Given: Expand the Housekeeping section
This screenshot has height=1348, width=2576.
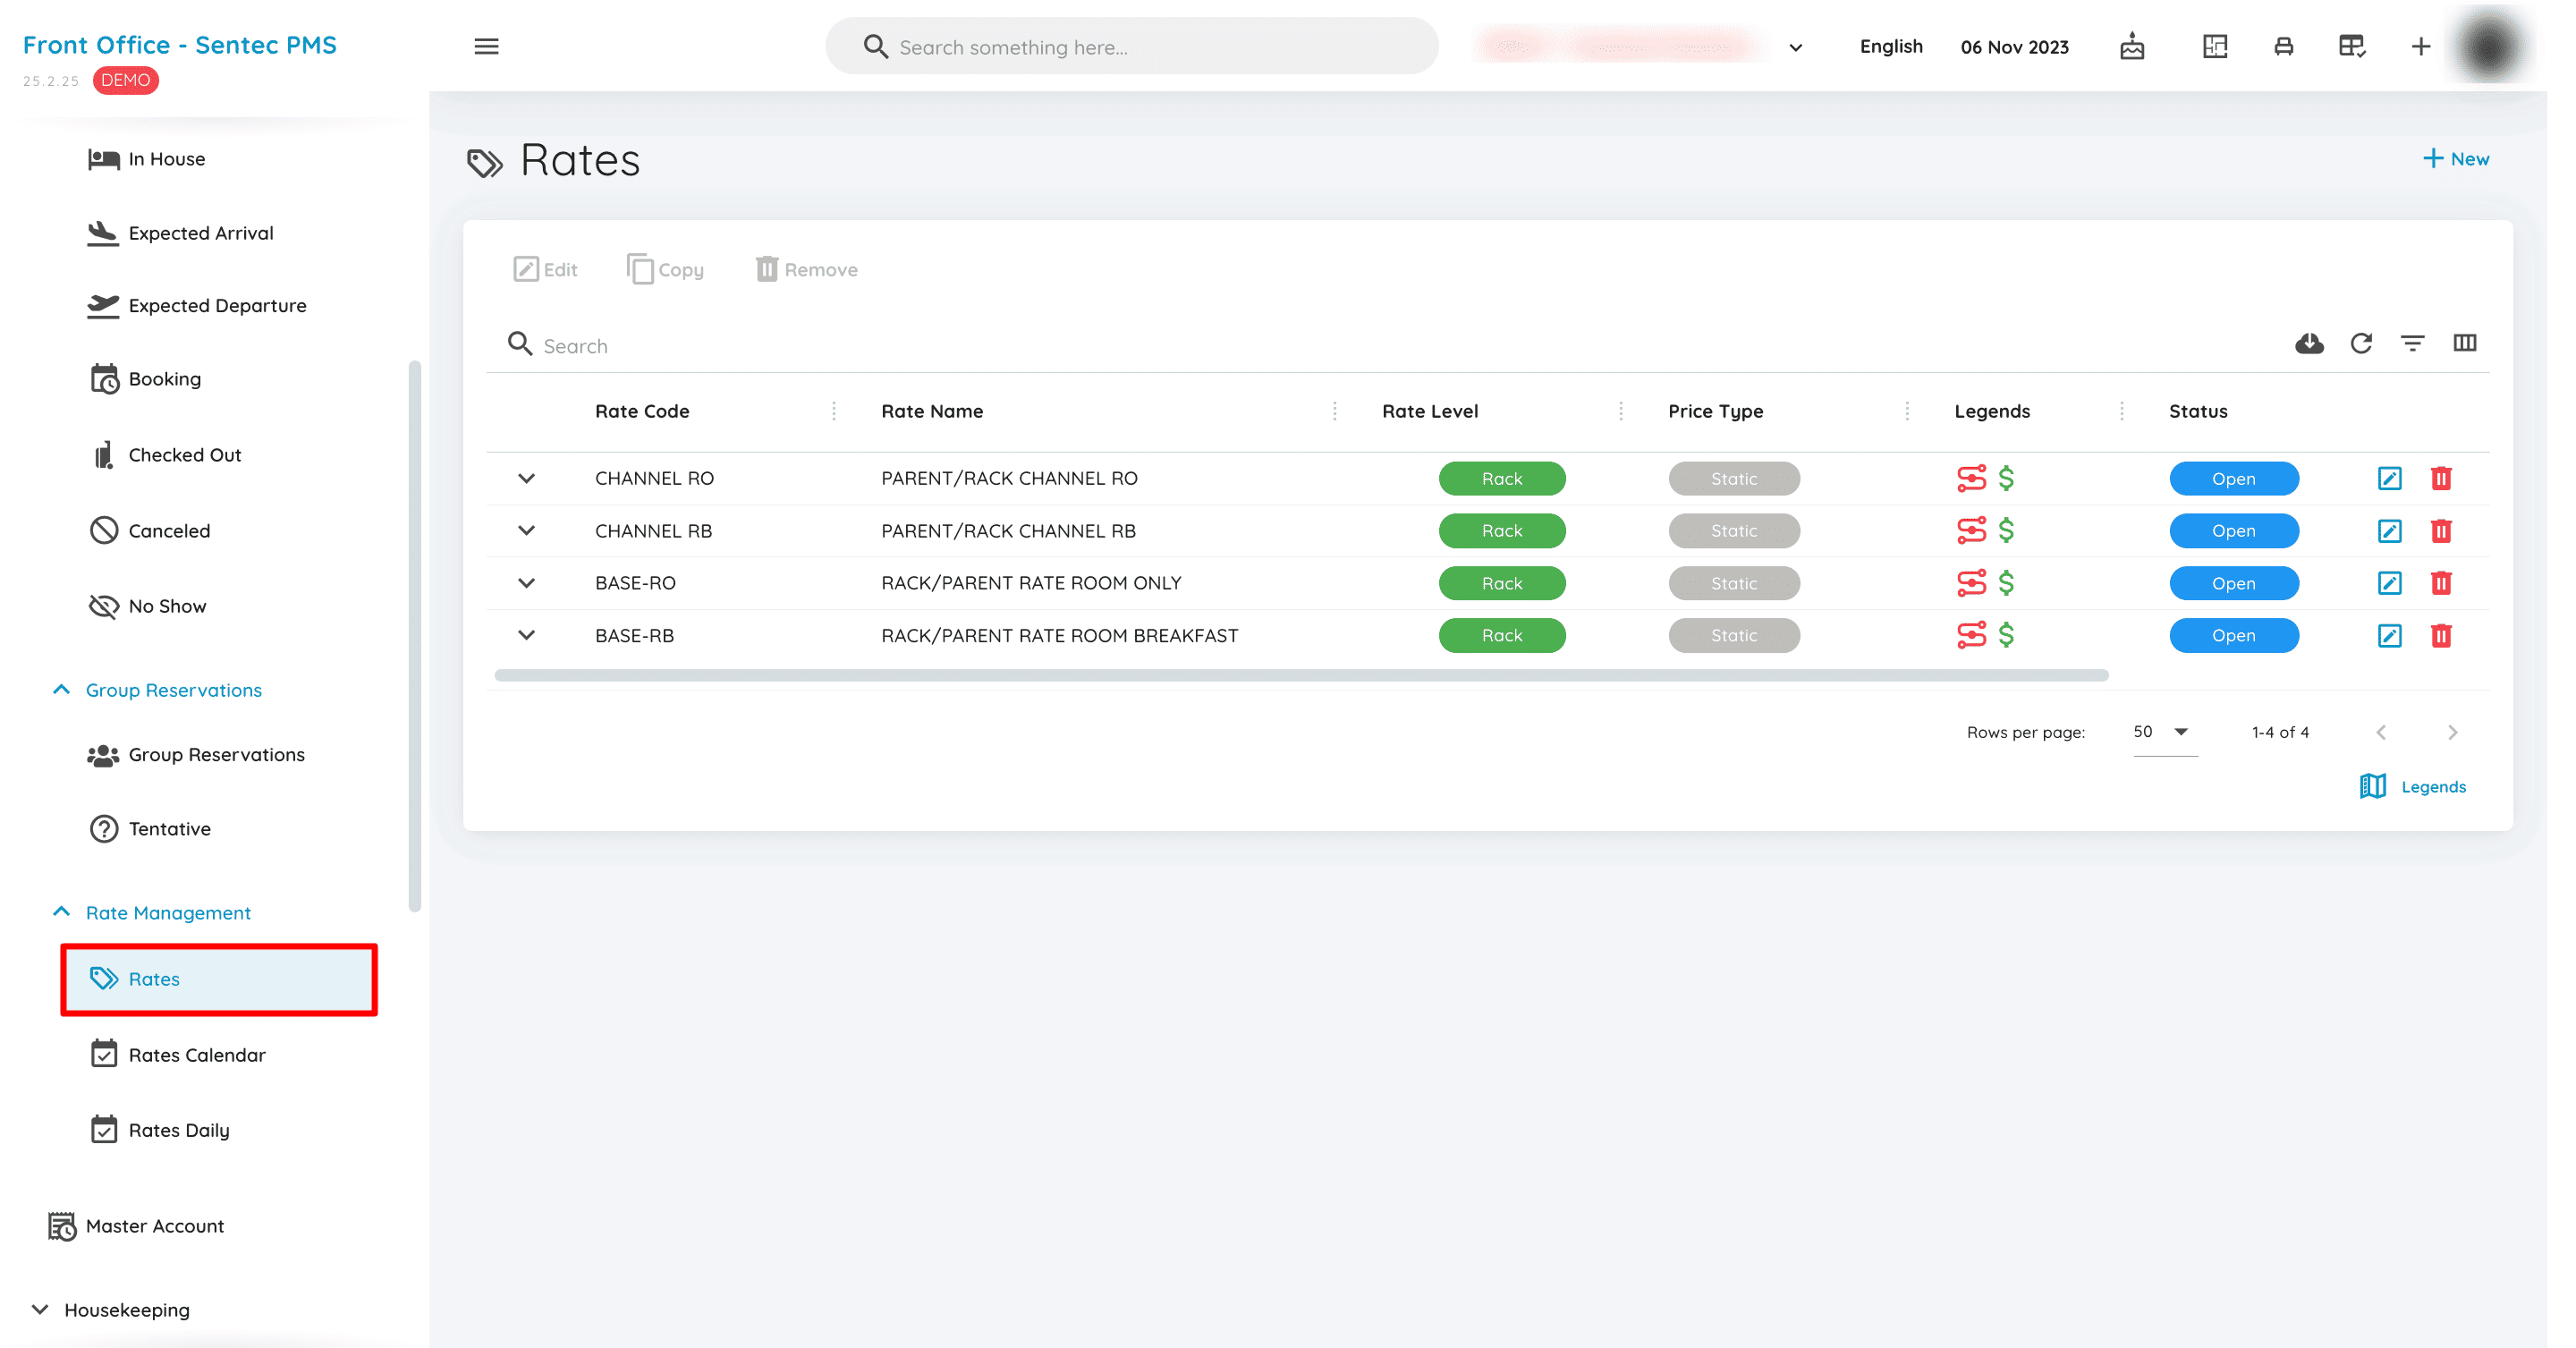Looking at the screenshot, I should click(110, 1310).
